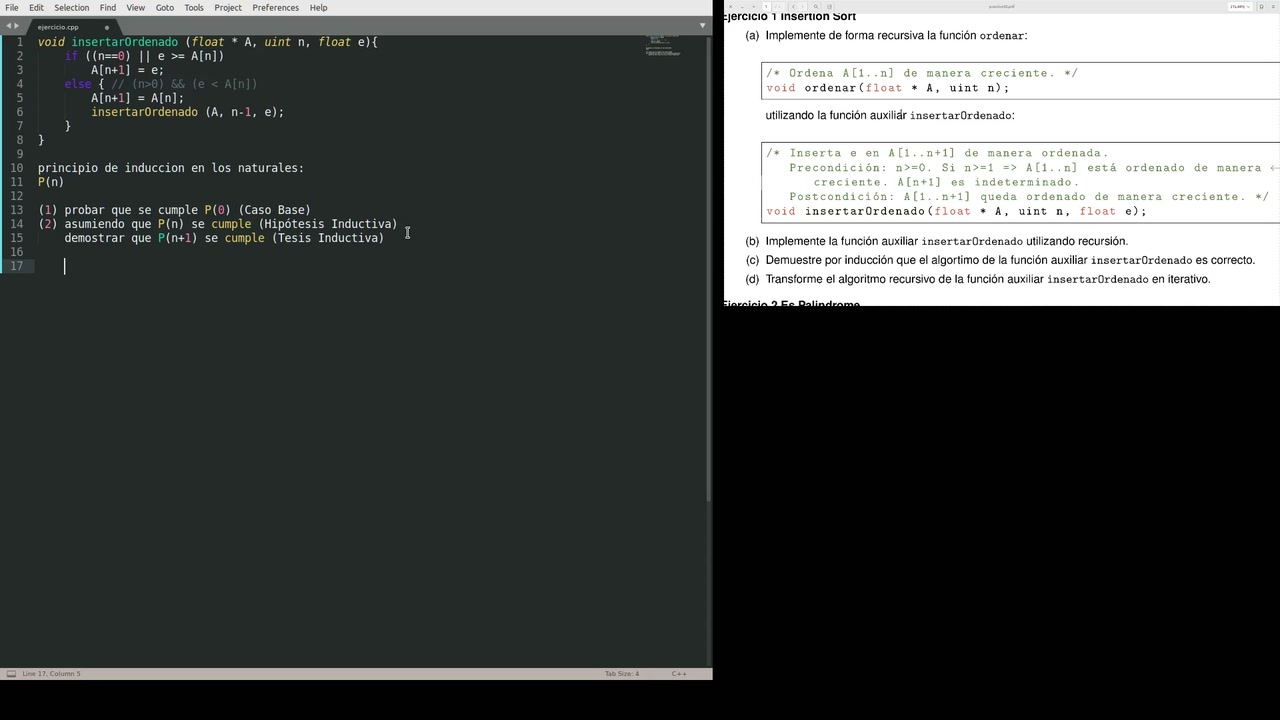
Task: Open the search icon in PDF viewer
Action: (816, 7)
